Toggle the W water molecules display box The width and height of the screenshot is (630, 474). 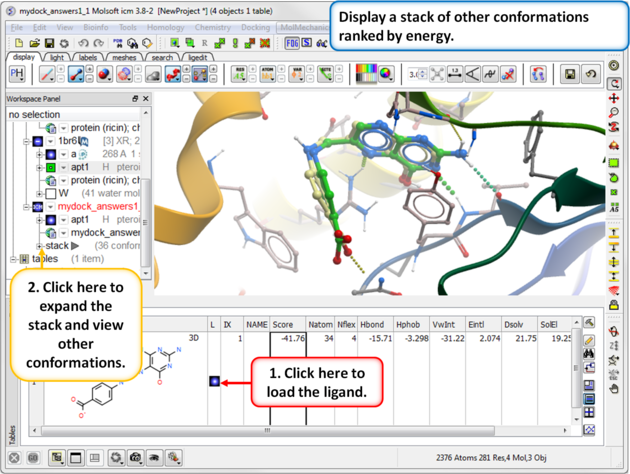click(x=50, y=193)
